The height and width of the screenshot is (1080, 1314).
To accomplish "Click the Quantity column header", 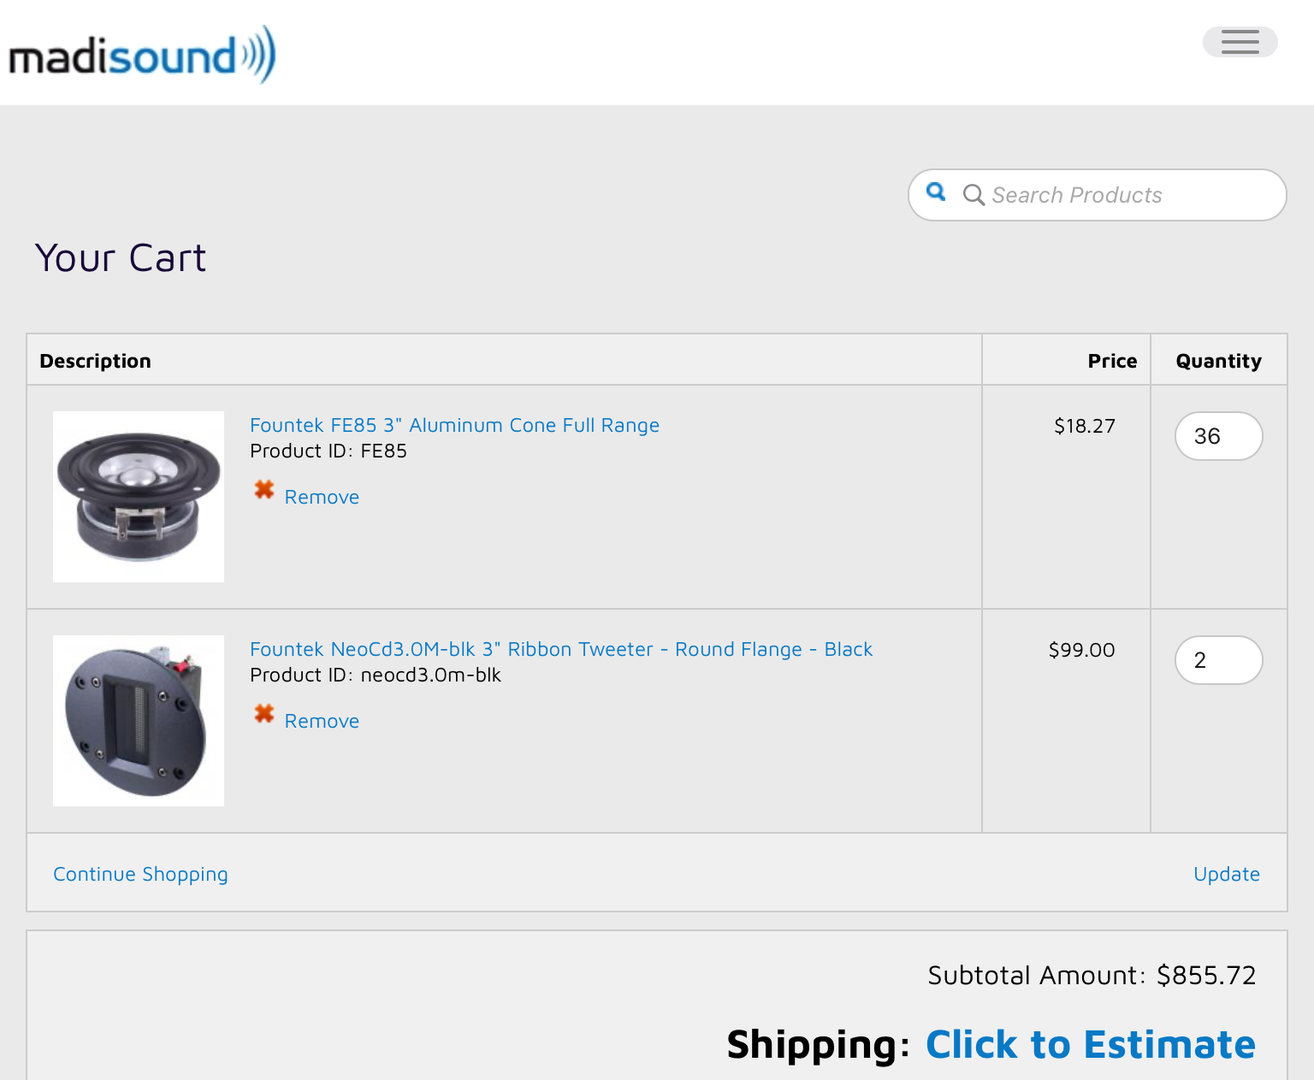I will (1218, 361).
